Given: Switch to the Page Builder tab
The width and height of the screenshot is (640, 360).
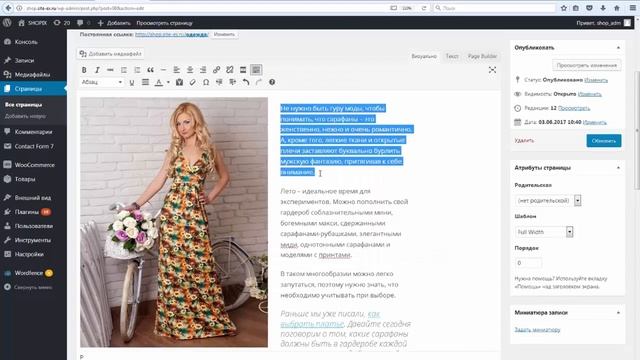Looking at the screenshot, I should coord(482,56).
